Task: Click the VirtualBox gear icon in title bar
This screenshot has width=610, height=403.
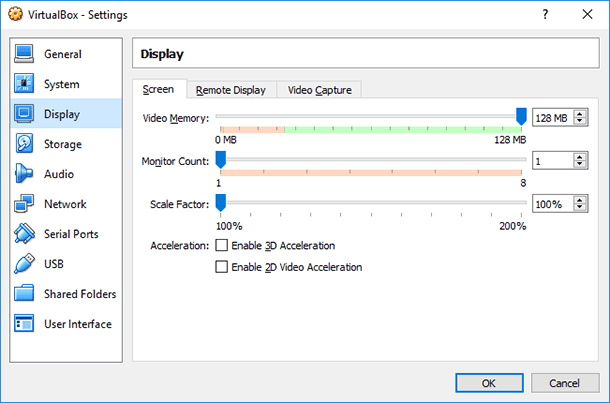Action: pyautogui.click(x=16, y=14)
